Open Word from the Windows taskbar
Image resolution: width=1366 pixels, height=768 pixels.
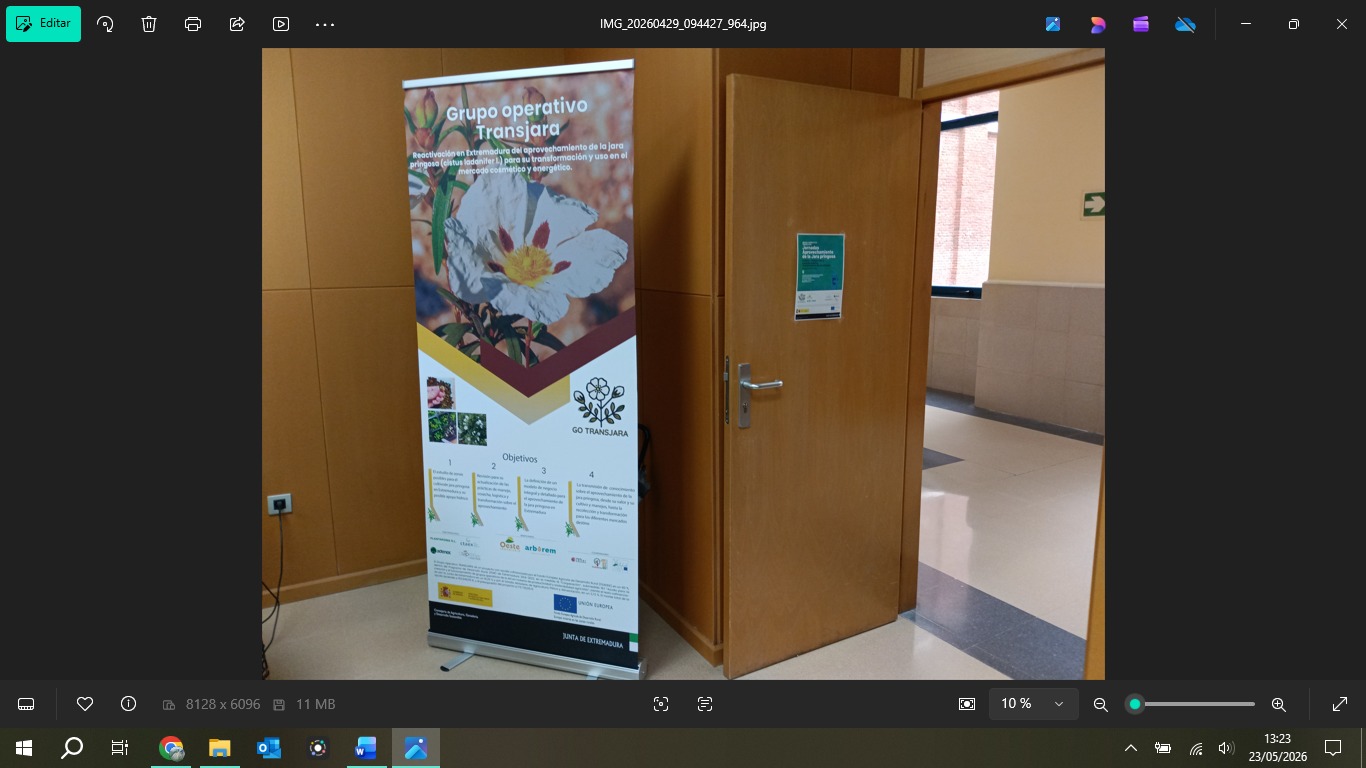click(366, 748)
